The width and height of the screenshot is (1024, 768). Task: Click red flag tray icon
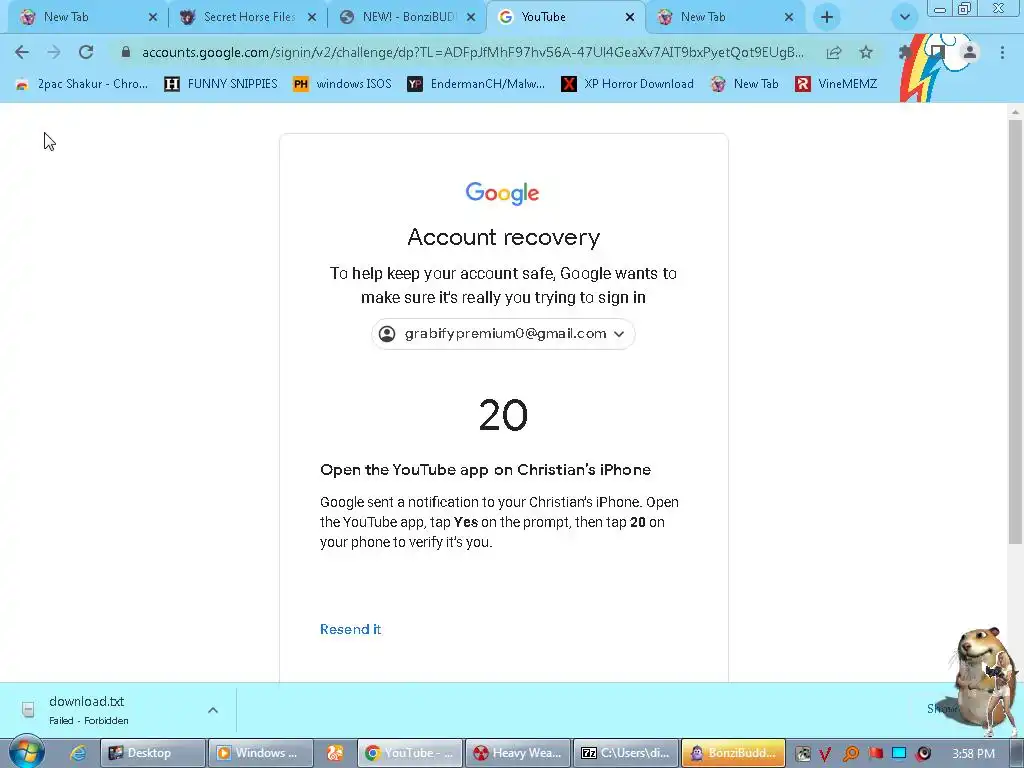875,754
